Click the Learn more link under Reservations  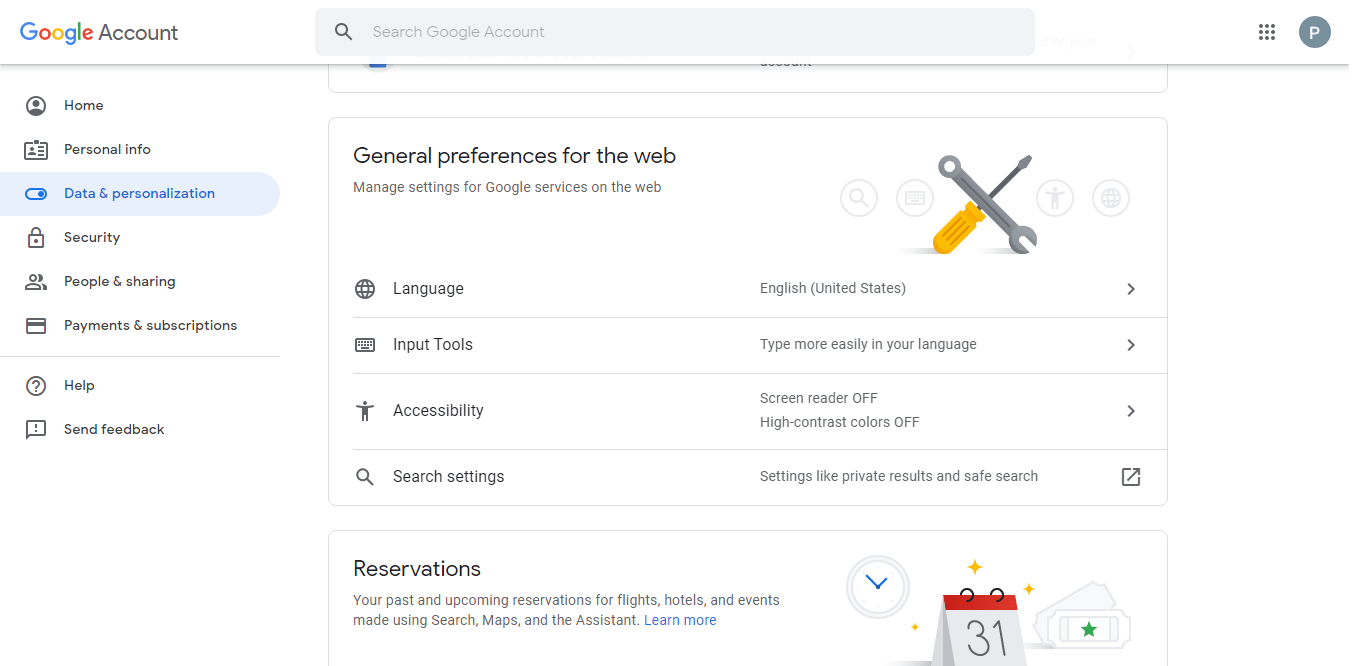[680, 619]
